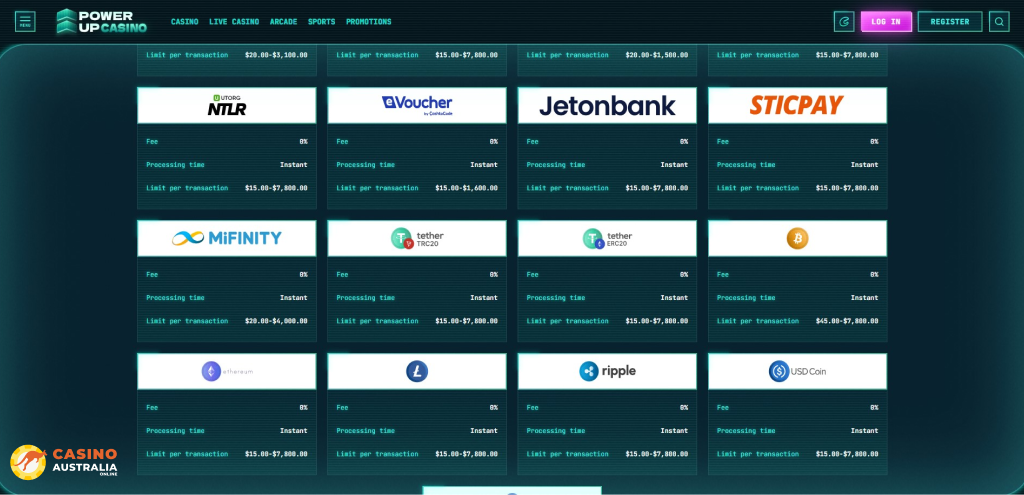Screen dimensions: 1024x495
Task: Select the STICPAY payment logo
Action: [797, 105]
